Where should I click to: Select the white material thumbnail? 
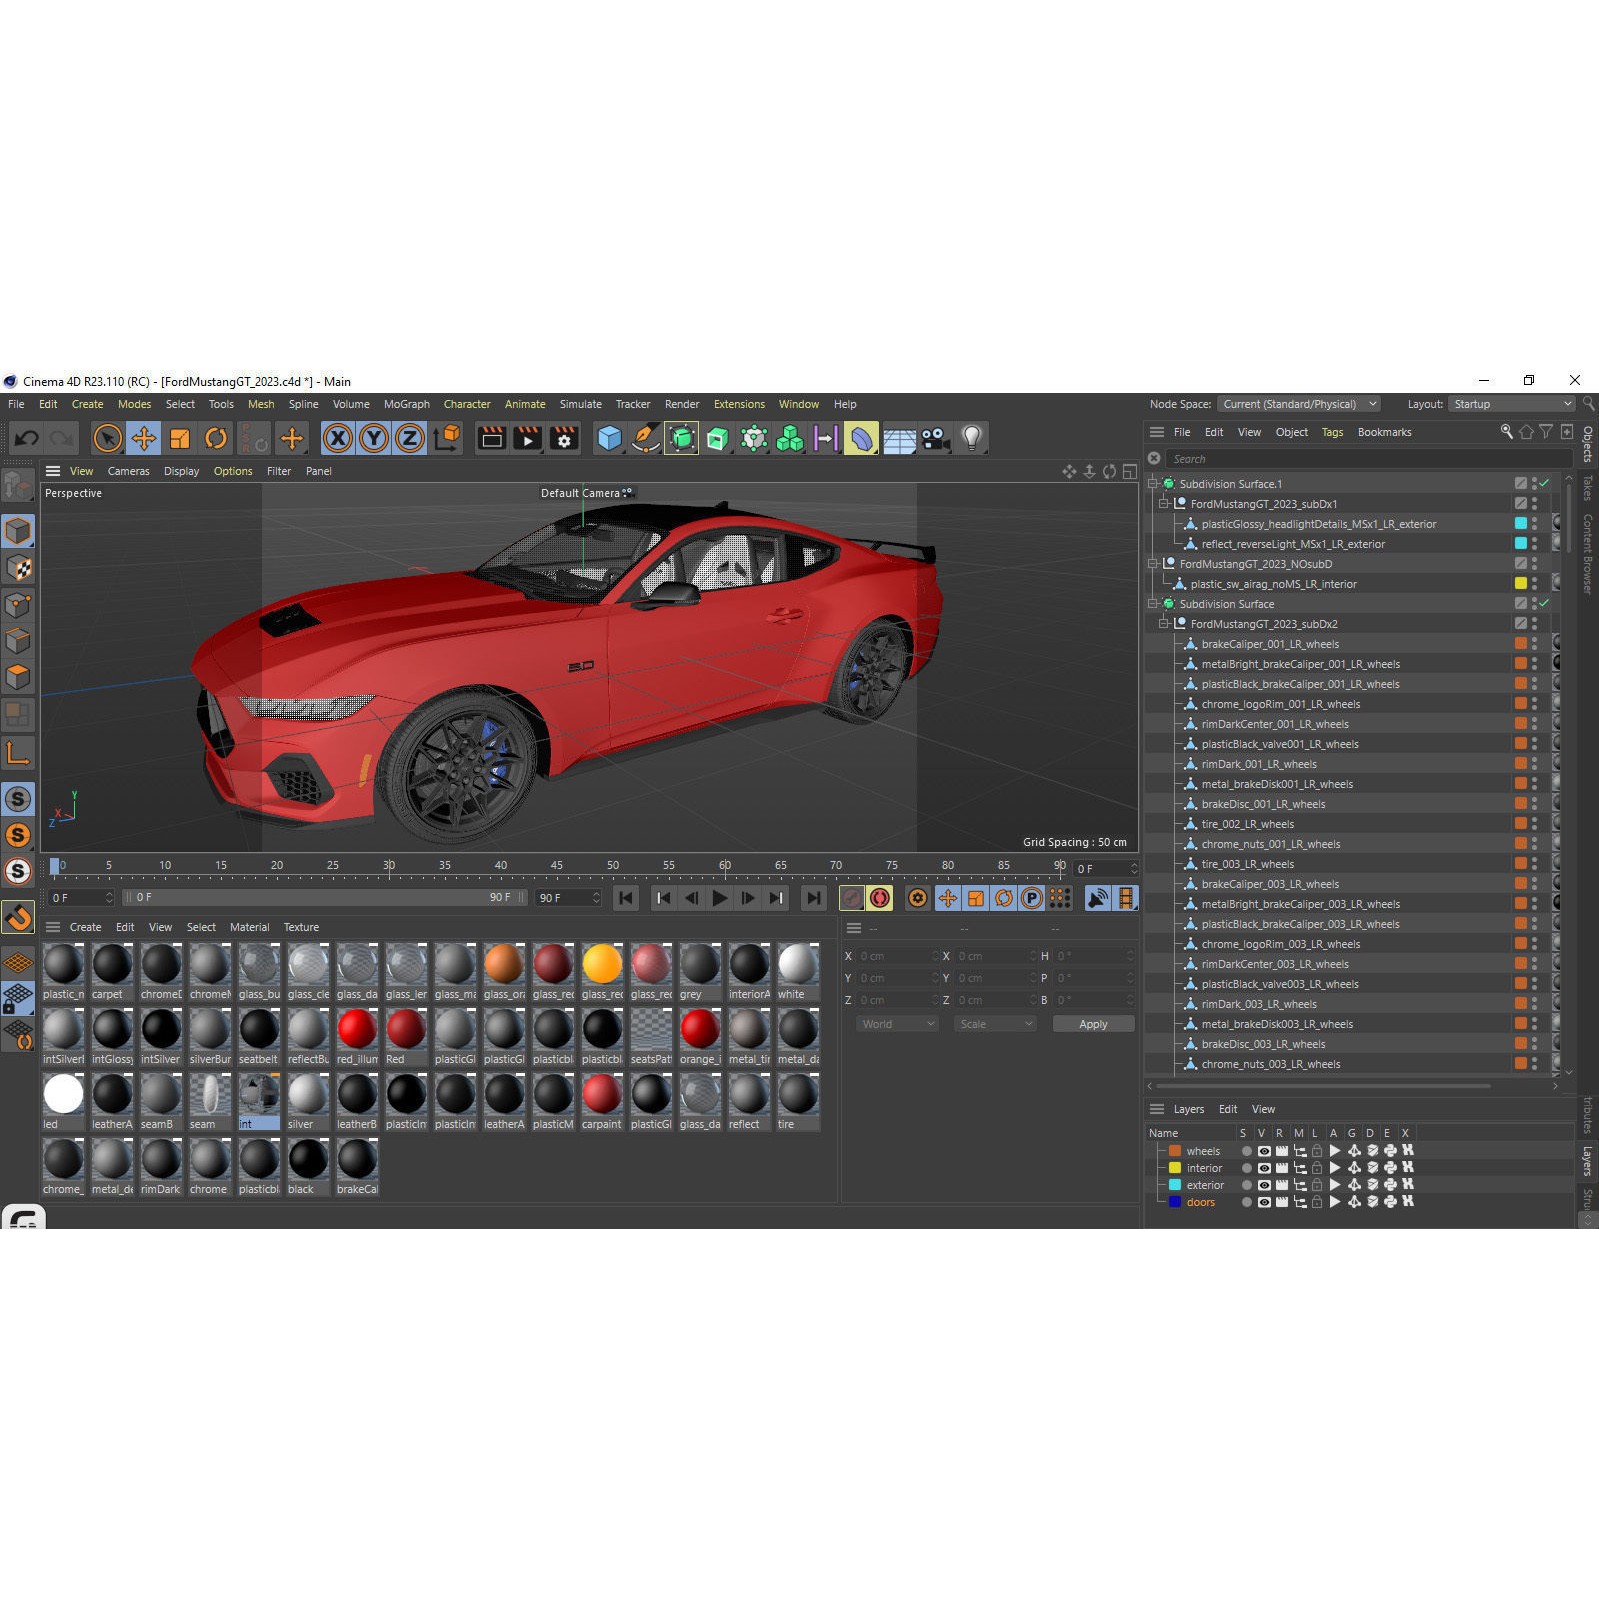[x=798, y=972]
